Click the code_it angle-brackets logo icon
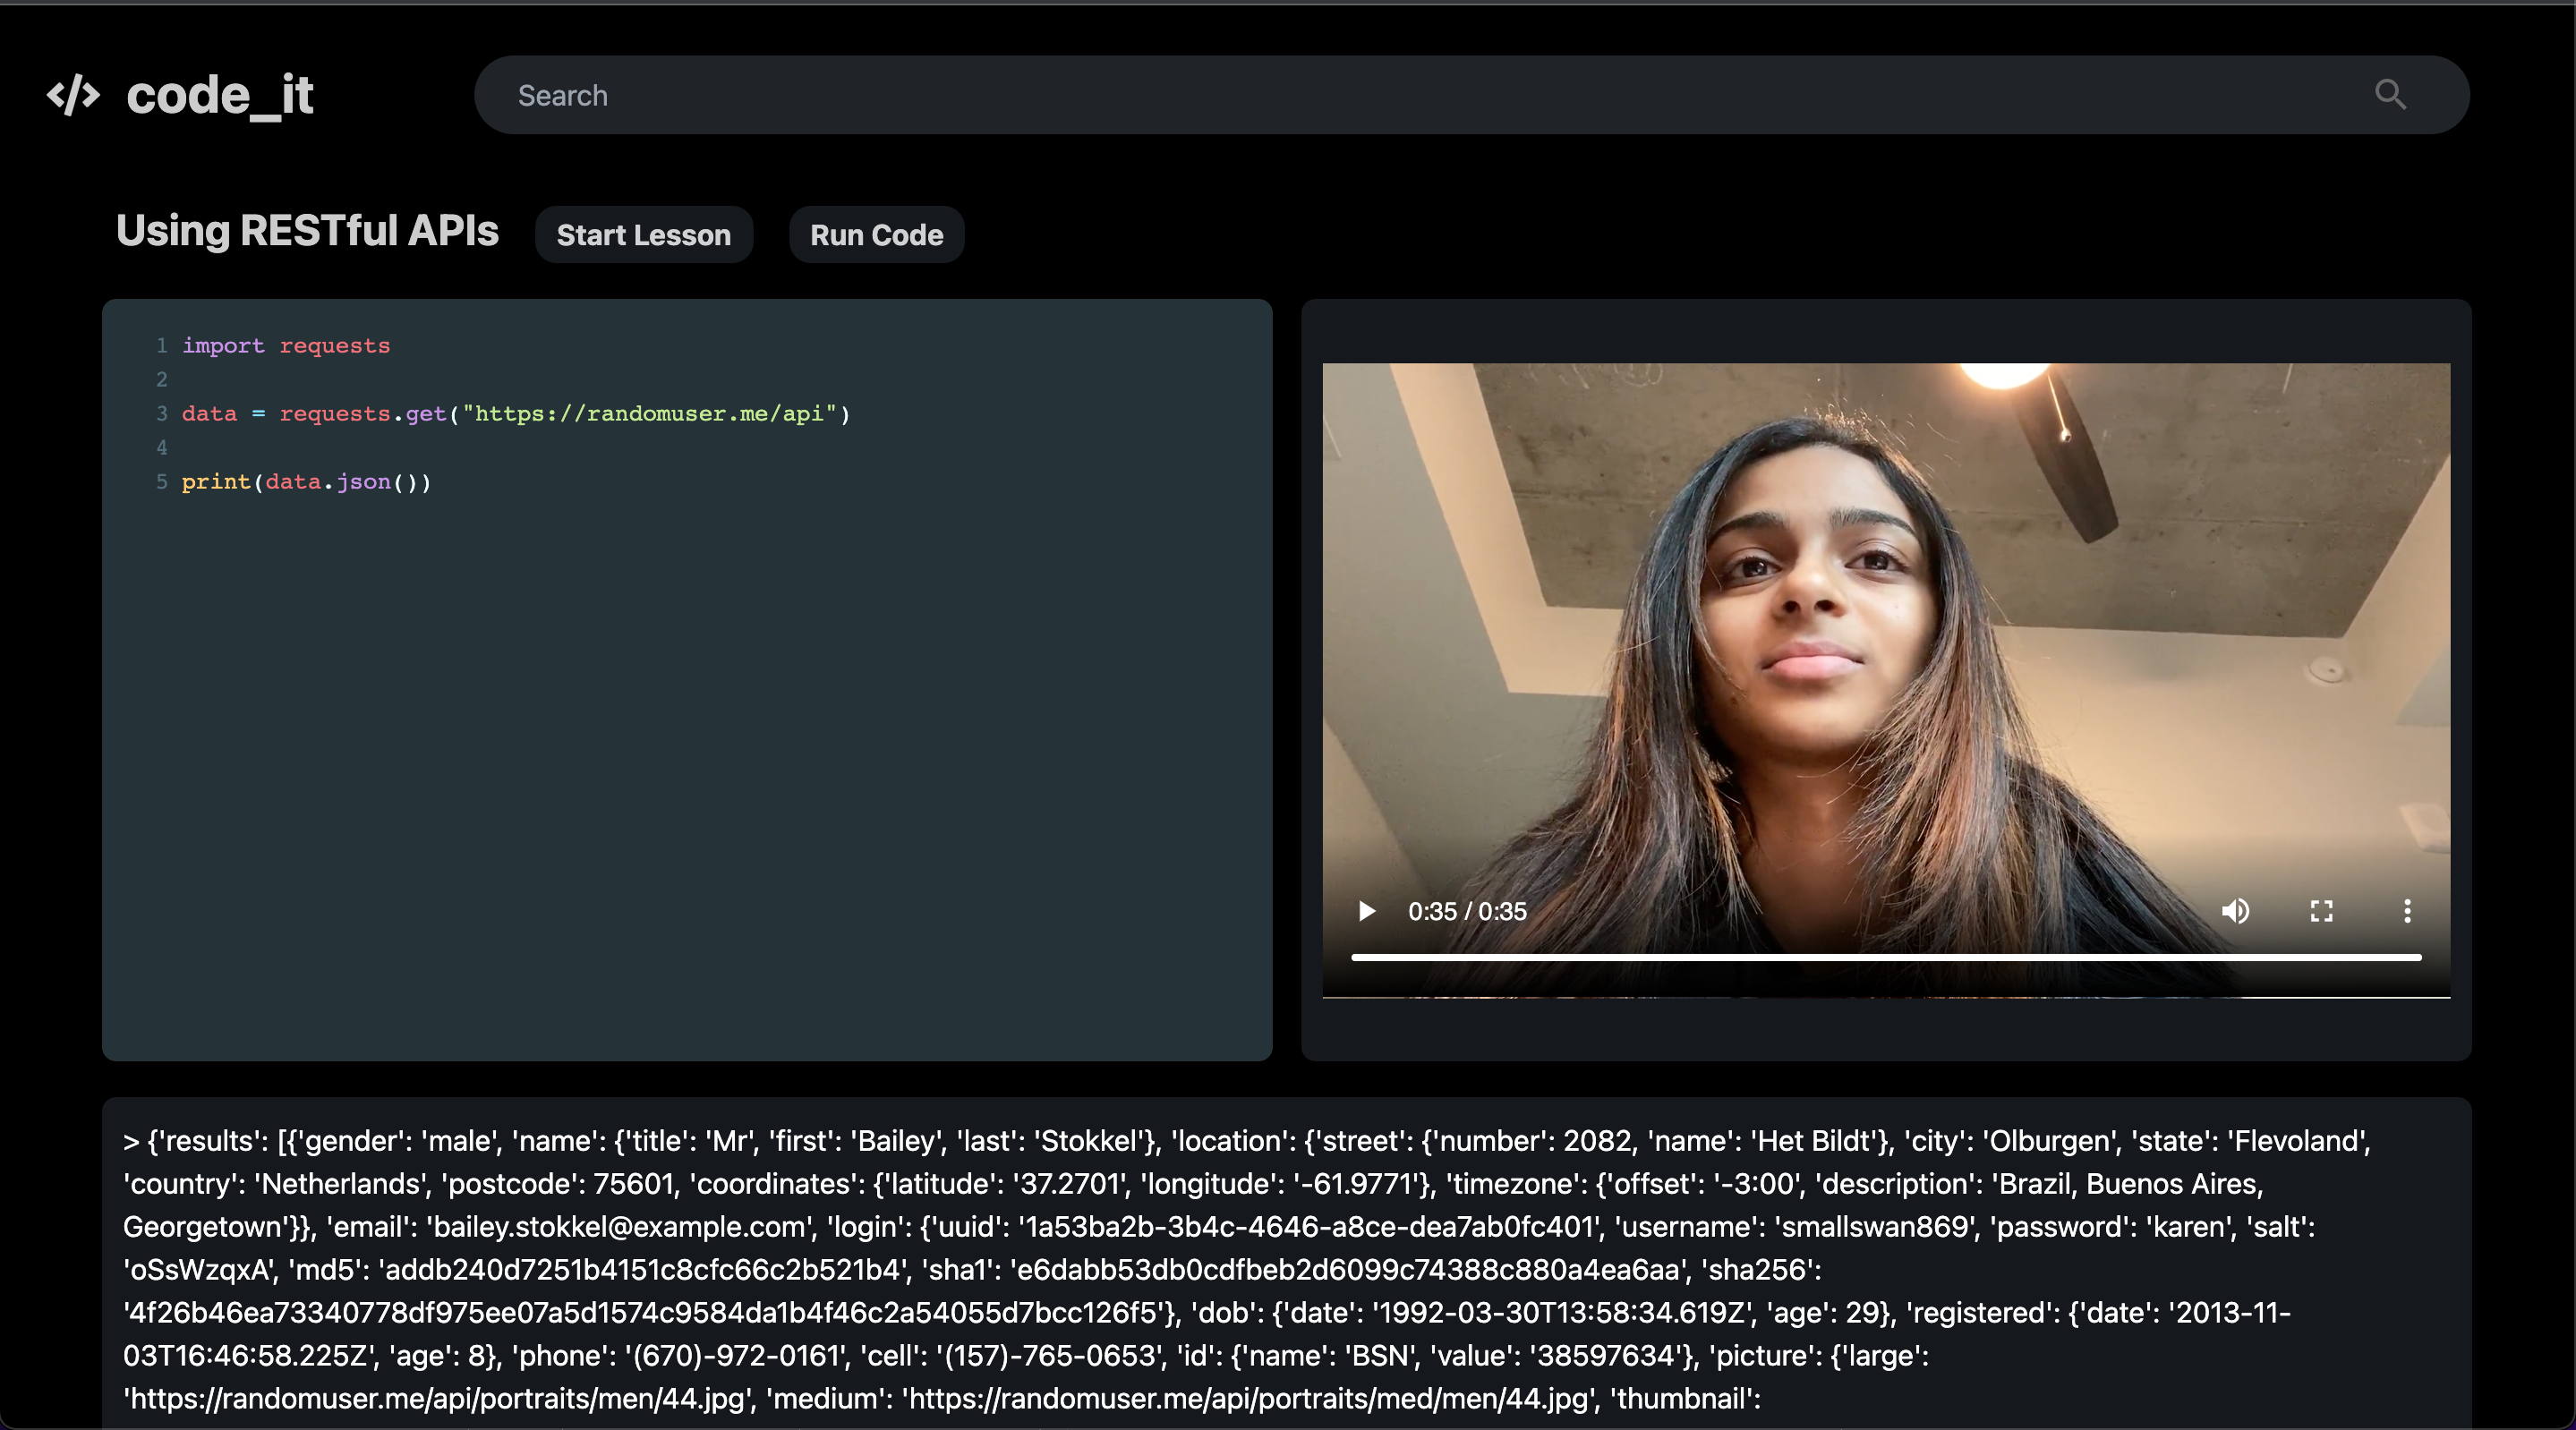The width and height of the screenshot is (2576, 1430). point(73,95)
